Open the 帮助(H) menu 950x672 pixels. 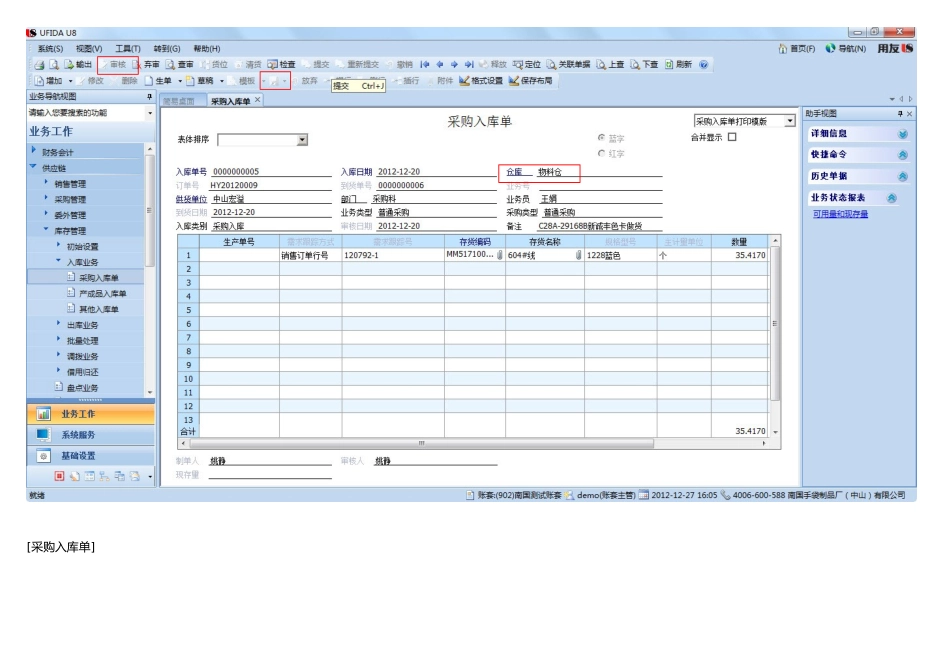(207, 48)
